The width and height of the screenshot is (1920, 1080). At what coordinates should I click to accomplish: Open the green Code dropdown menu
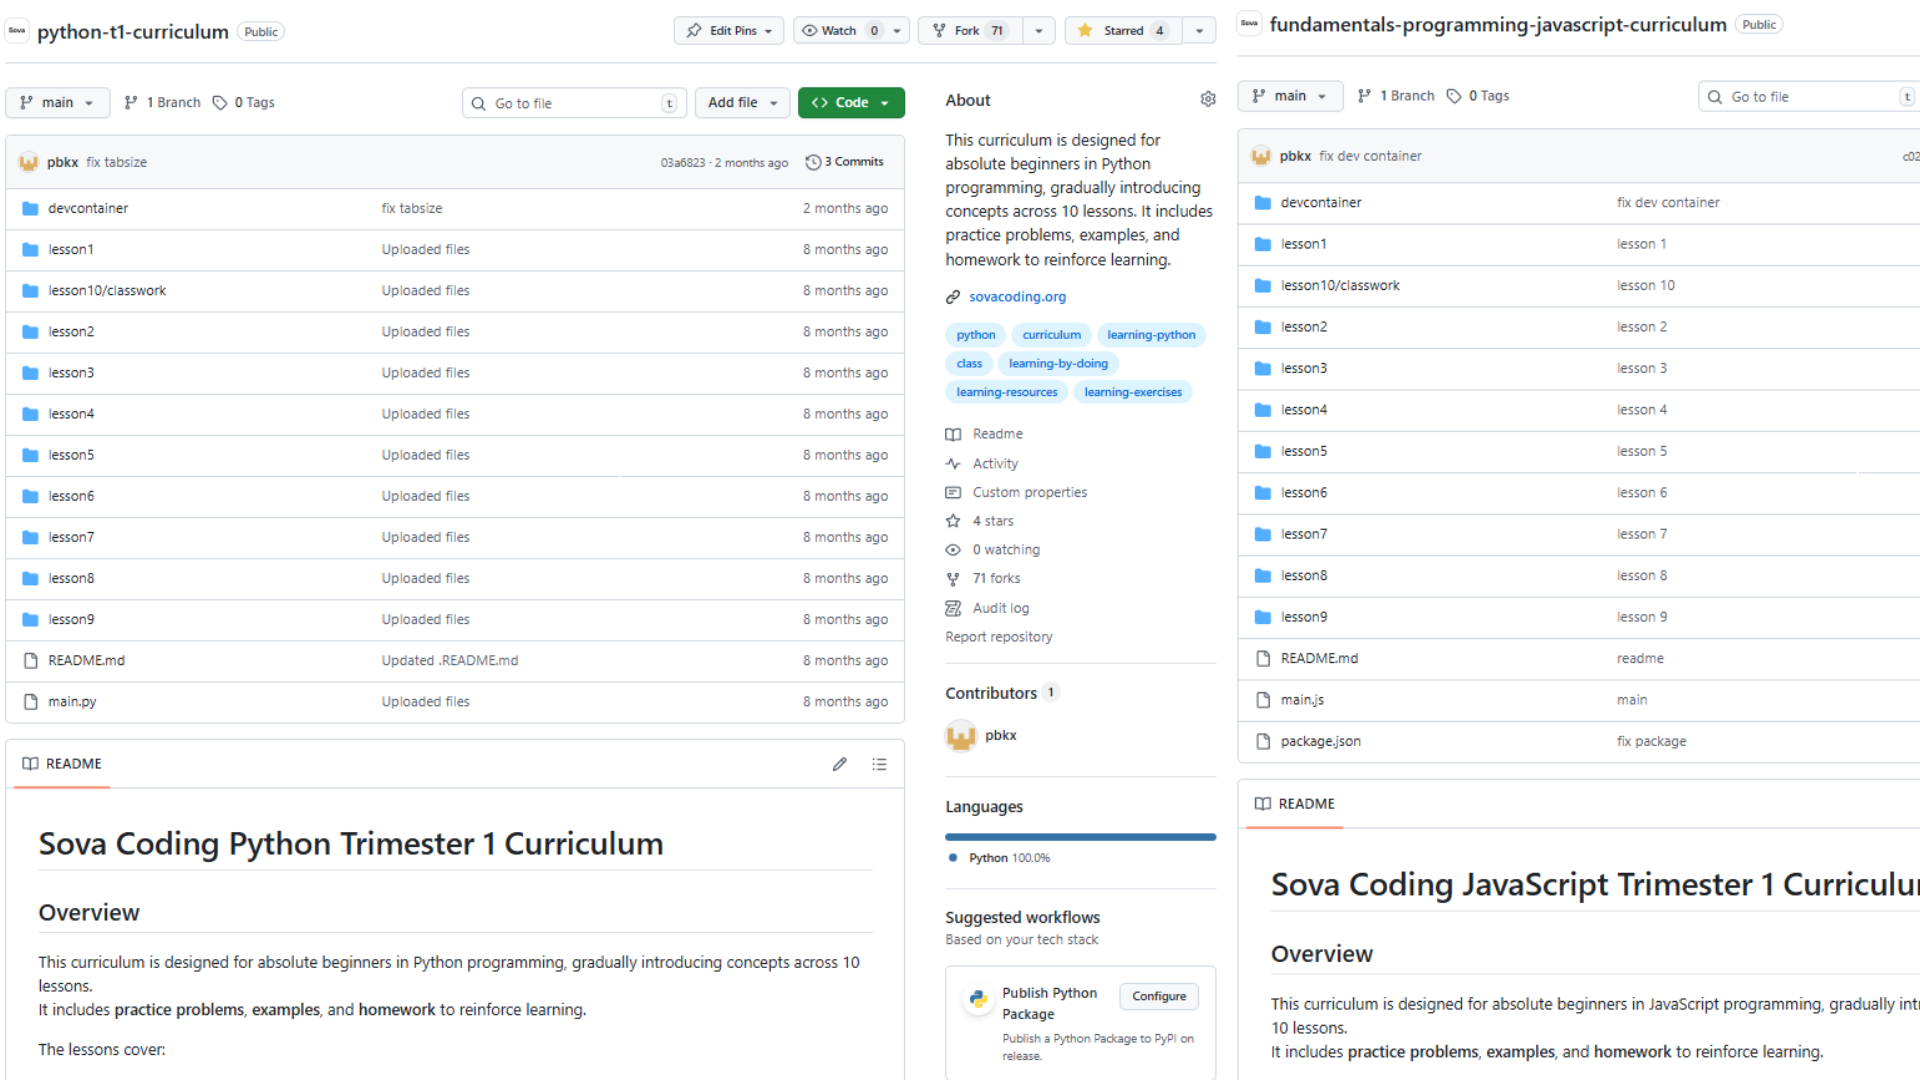click(x=851, y=102)
